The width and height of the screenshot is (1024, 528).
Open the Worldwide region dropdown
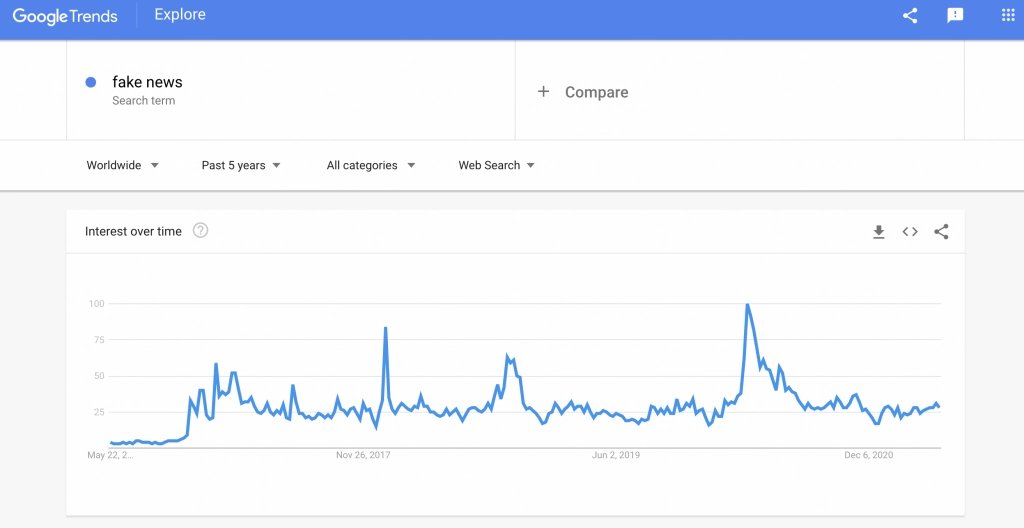click(x=123, y=165)
